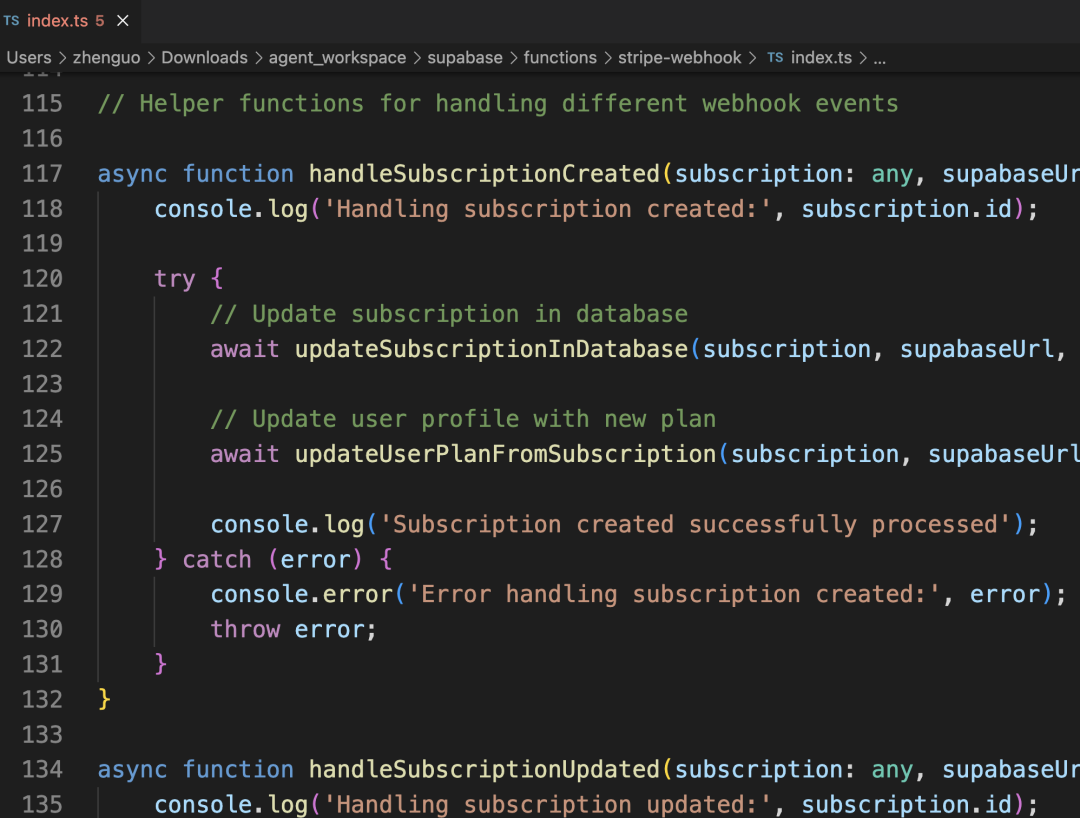Click the async keyword on line 134

click(132, 769)
